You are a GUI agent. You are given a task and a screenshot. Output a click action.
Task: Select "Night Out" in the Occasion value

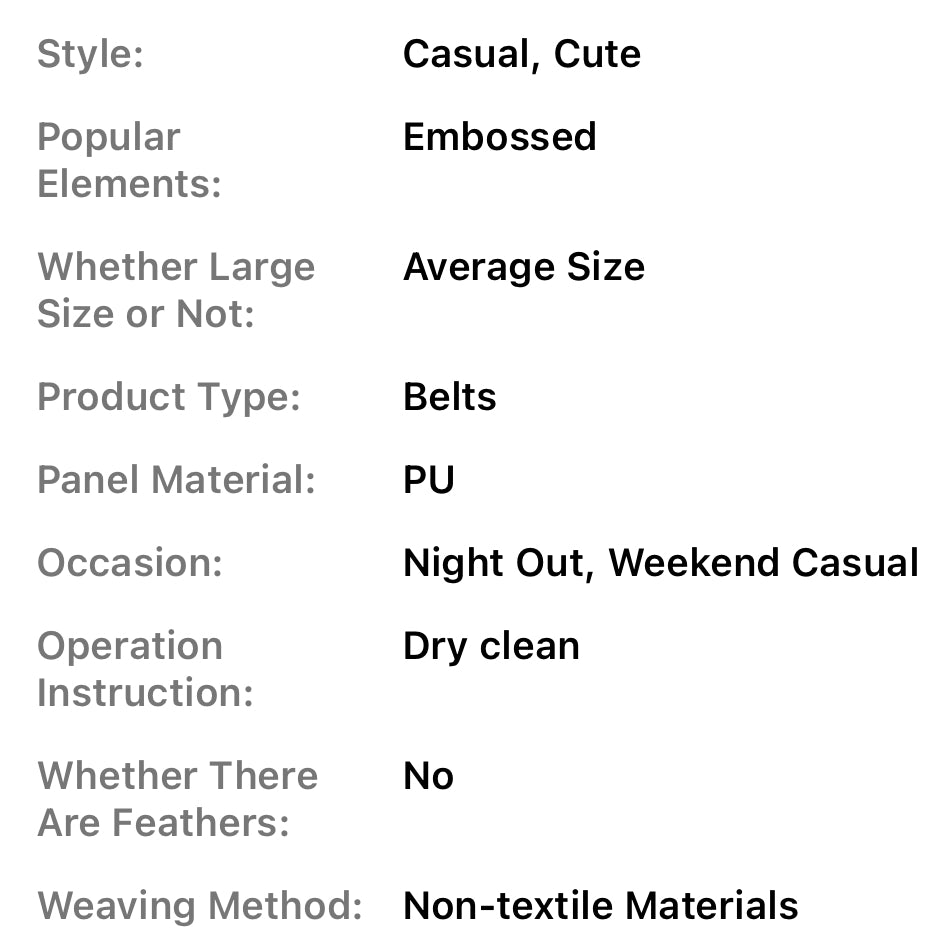click(494, 563)
